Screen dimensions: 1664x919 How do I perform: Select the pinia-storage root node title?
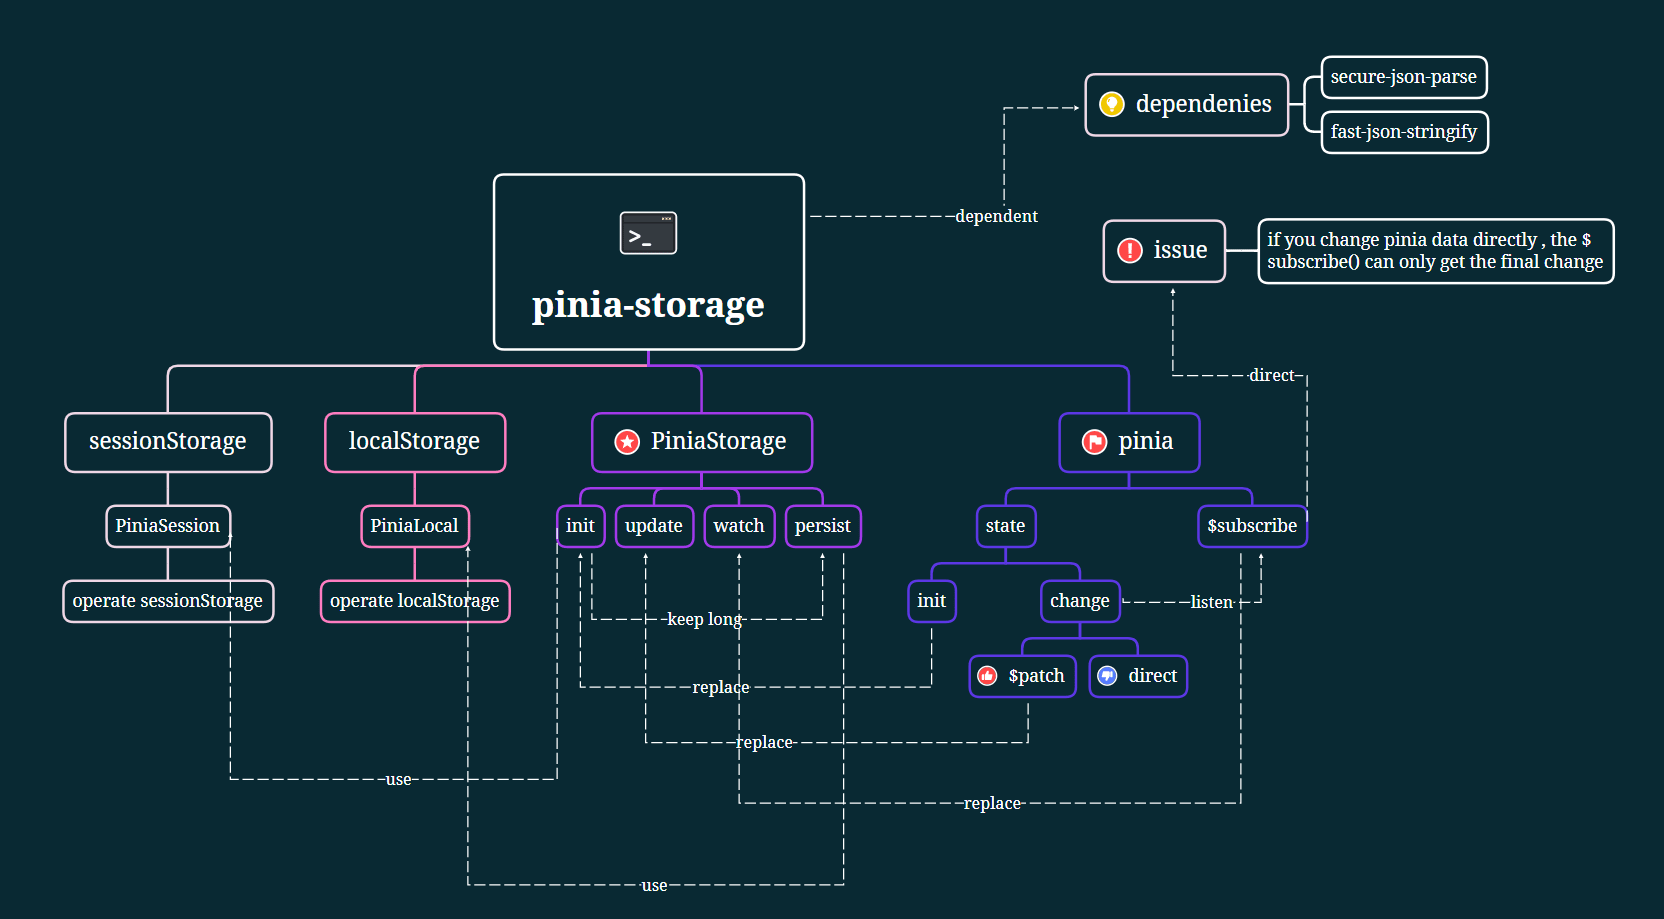coord(648,305)
